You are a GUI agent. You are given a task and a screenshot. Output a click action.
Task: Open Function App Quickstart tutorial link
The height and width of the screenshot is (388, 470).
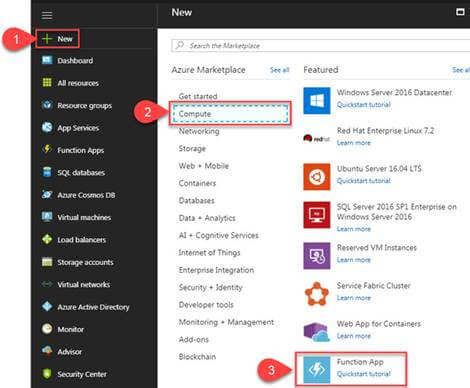click(364, 374)
